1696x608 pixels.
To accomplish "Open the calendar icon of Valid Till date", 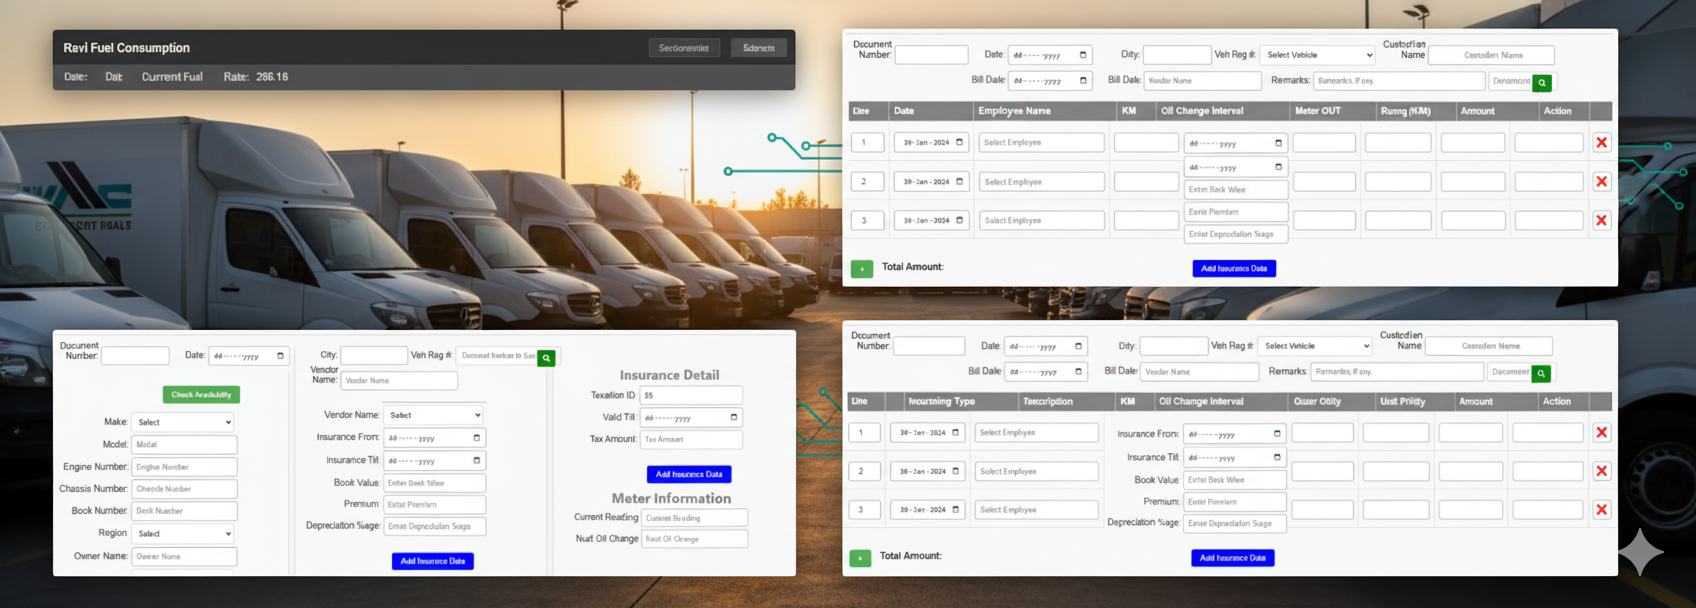I will [734, 417].
